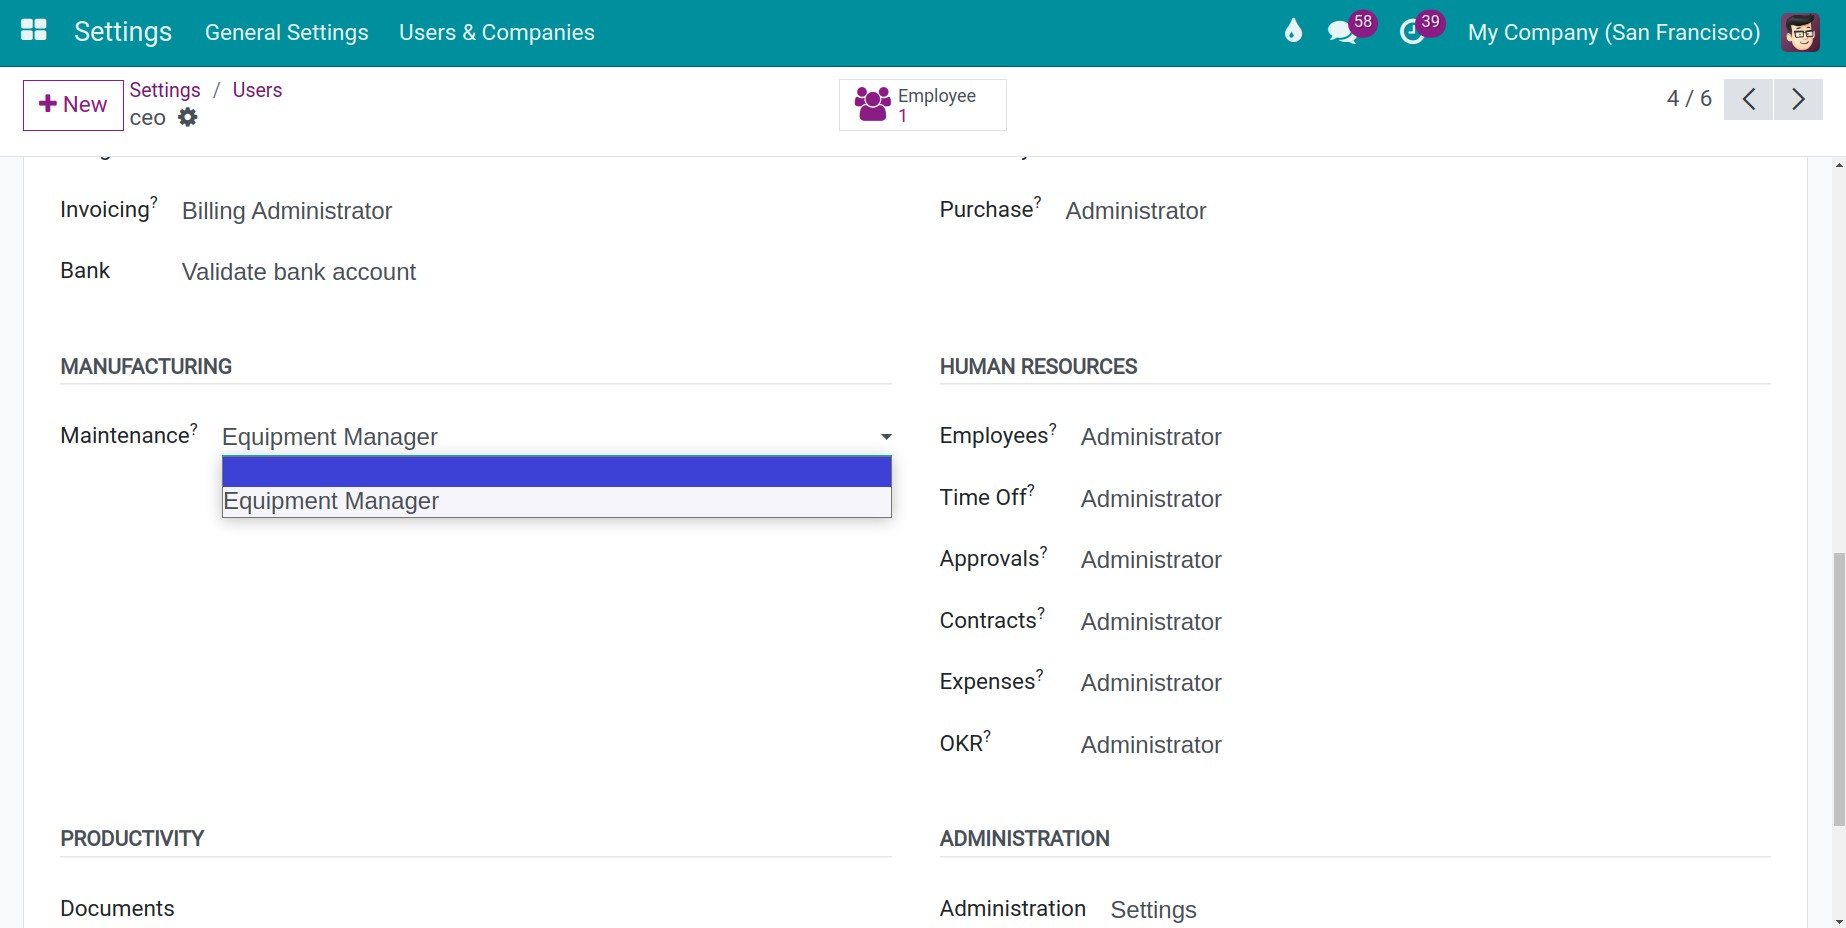
Task: Go to Users breadcrumb link
Action: pyautogui.click(x=257, y=90)
